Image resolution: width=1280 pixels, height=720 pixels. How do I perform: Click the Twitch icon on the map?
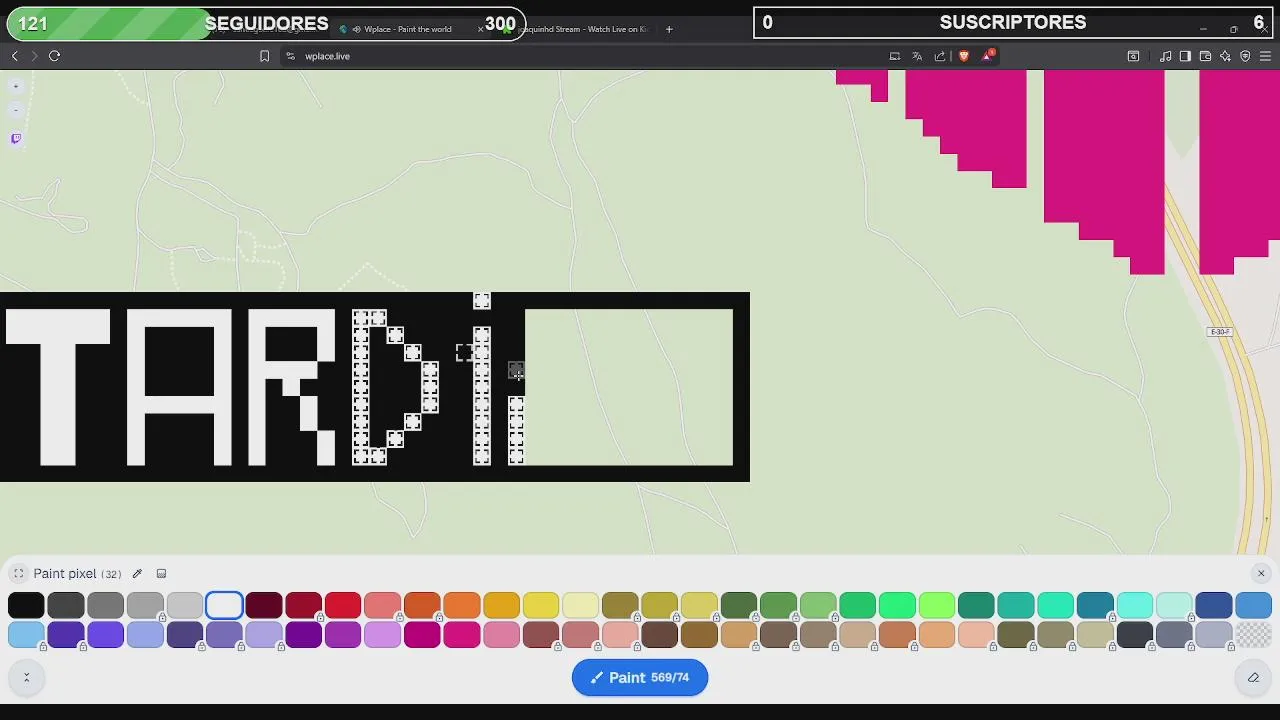pyautogui.click(x=16, y=139)
